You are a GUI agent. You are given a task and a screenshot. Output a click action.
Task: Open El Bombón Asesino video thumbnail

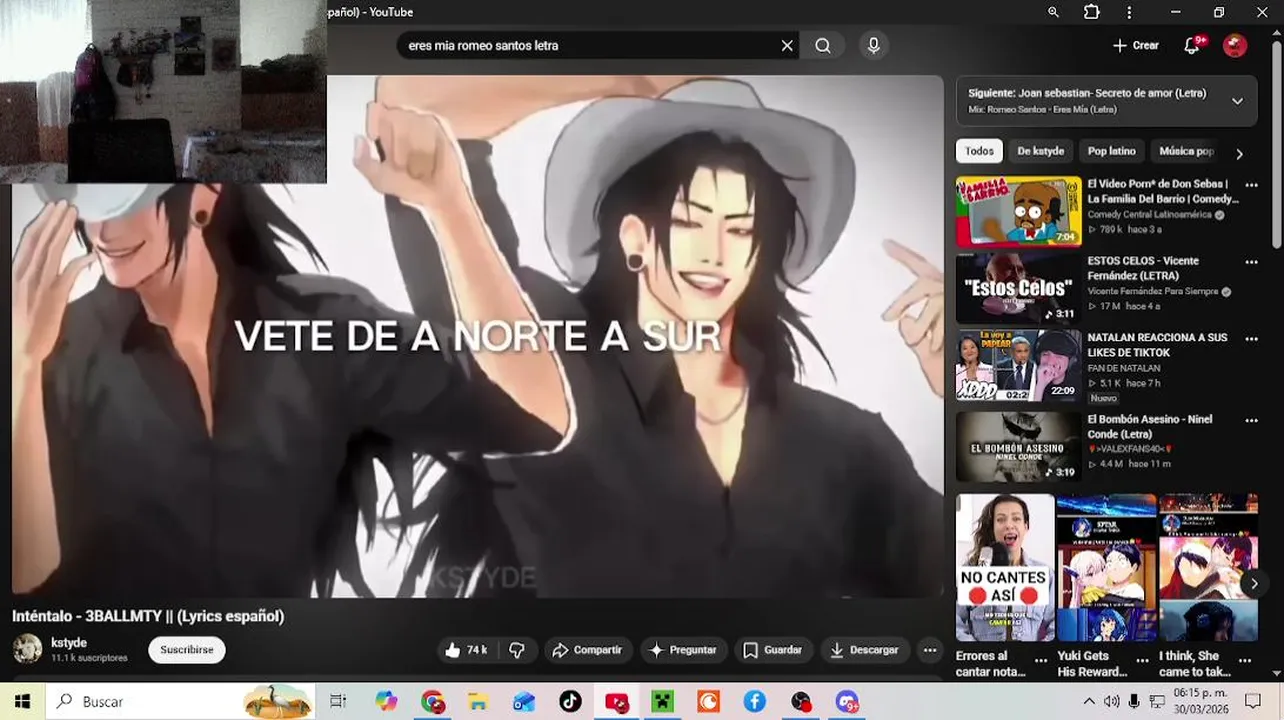click(1018, 447)
